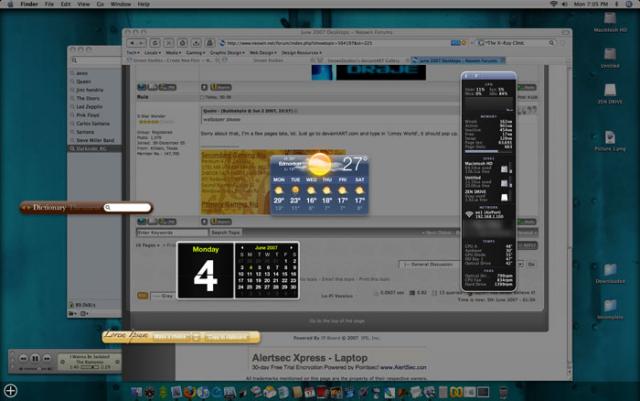Switch to the June 2007 Desktops Neowin tab
The image size is (640, 401).
(458, 60)
